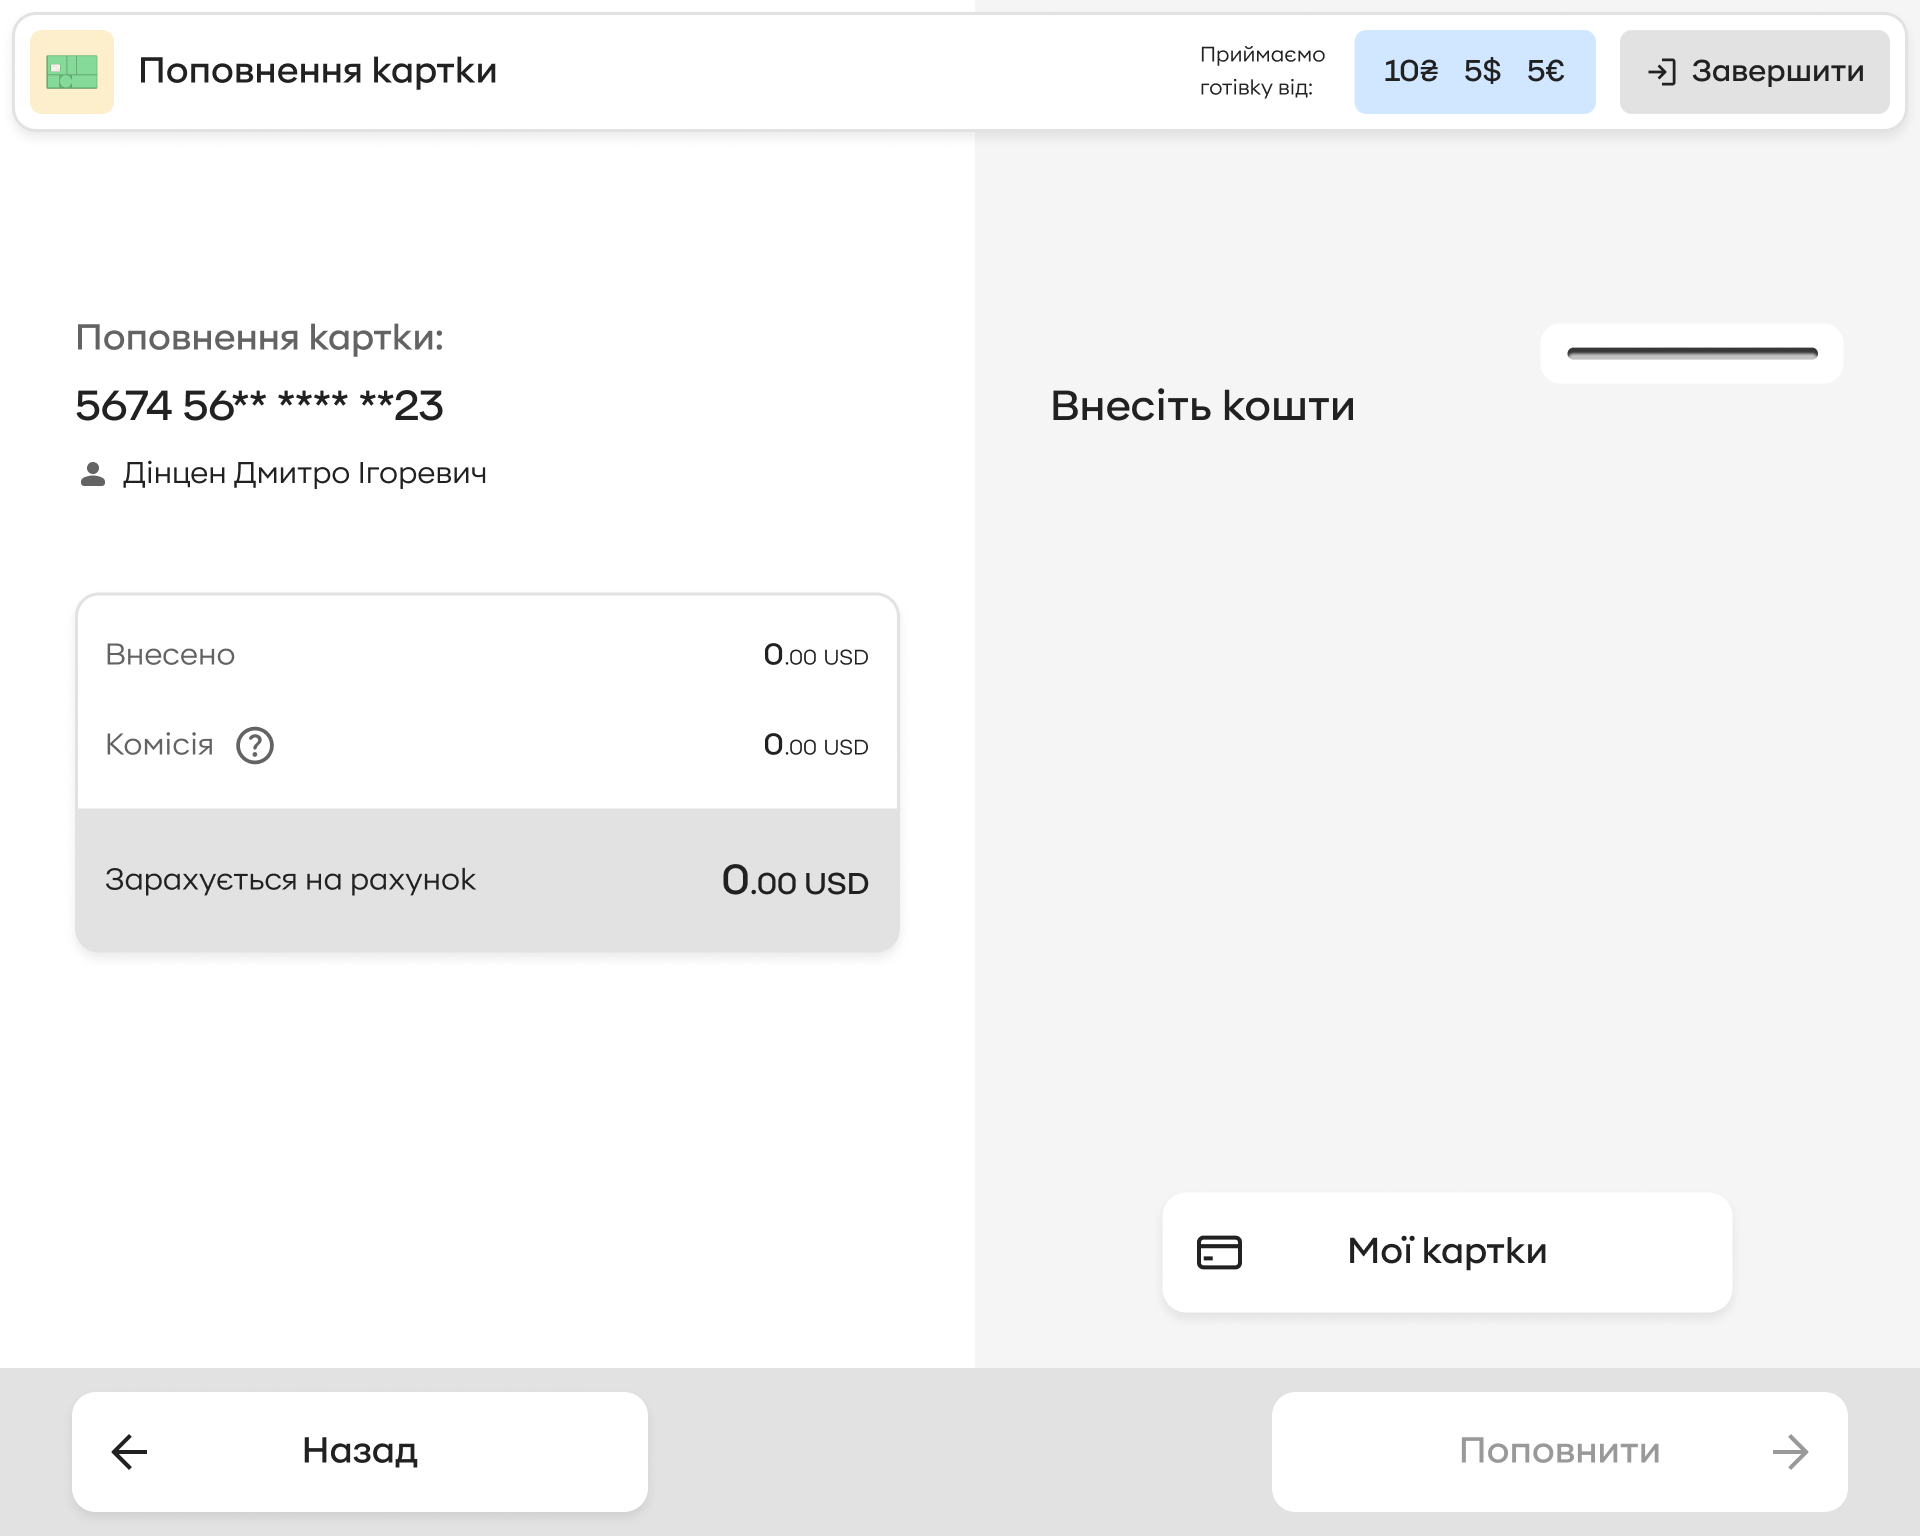The image size is (1920, 1536).
Task: Click the Комісія label text
Action: [x=159, y=745]
